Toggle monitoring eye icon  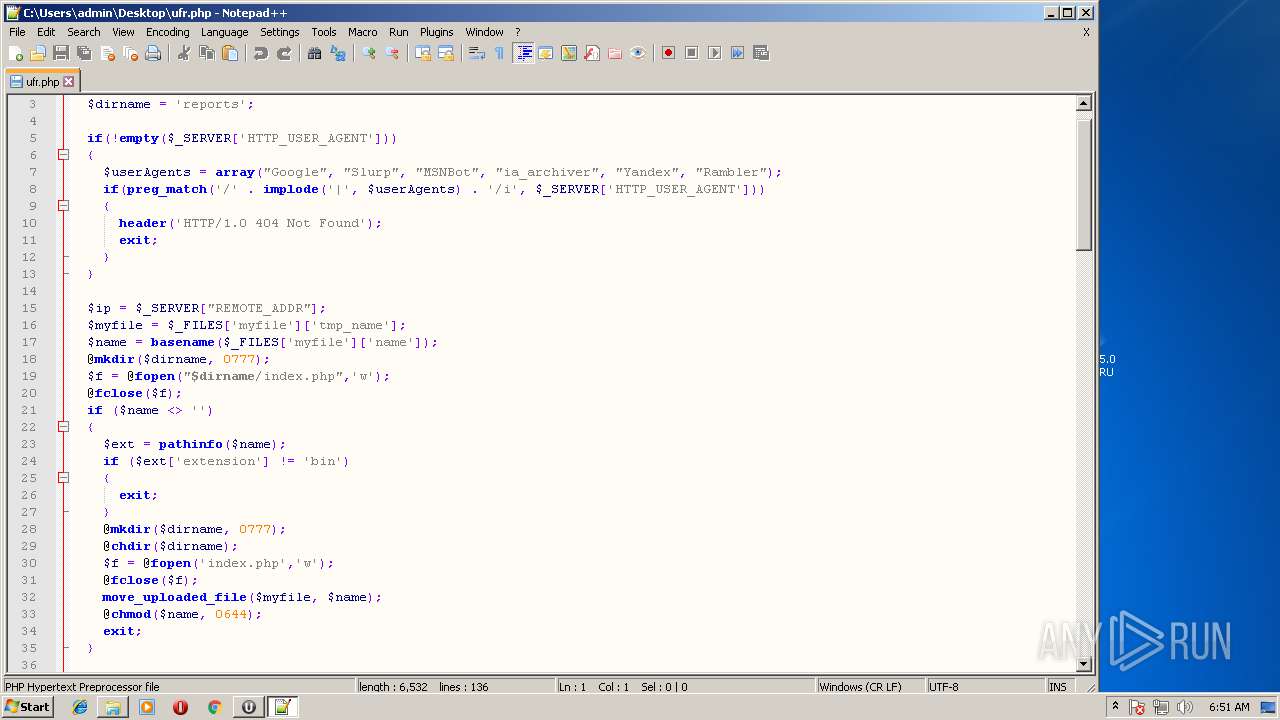638,53
